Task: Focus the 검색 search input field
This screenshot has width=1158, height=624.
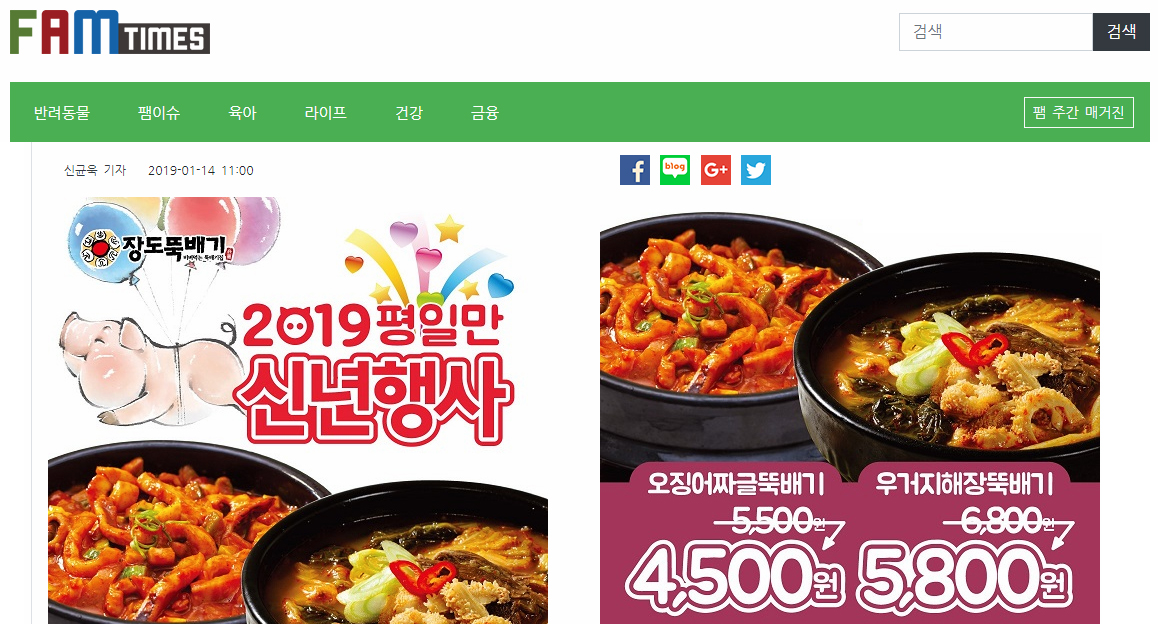Action: tap(996, 32)
